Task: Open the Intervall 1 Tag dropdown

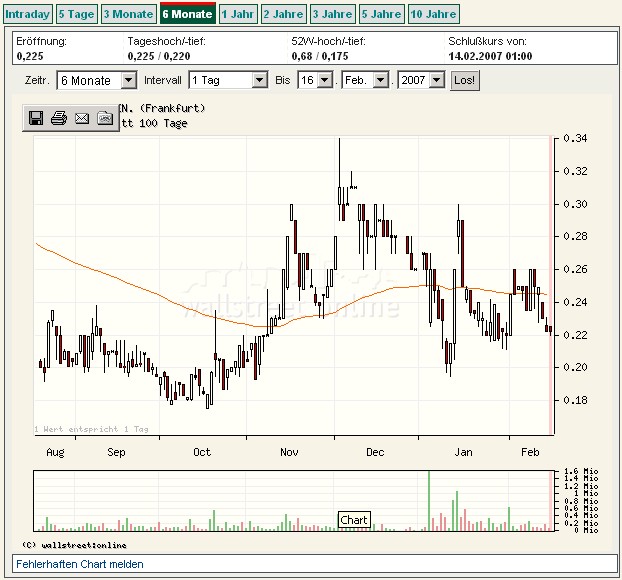Action: (x=228, y=81)
